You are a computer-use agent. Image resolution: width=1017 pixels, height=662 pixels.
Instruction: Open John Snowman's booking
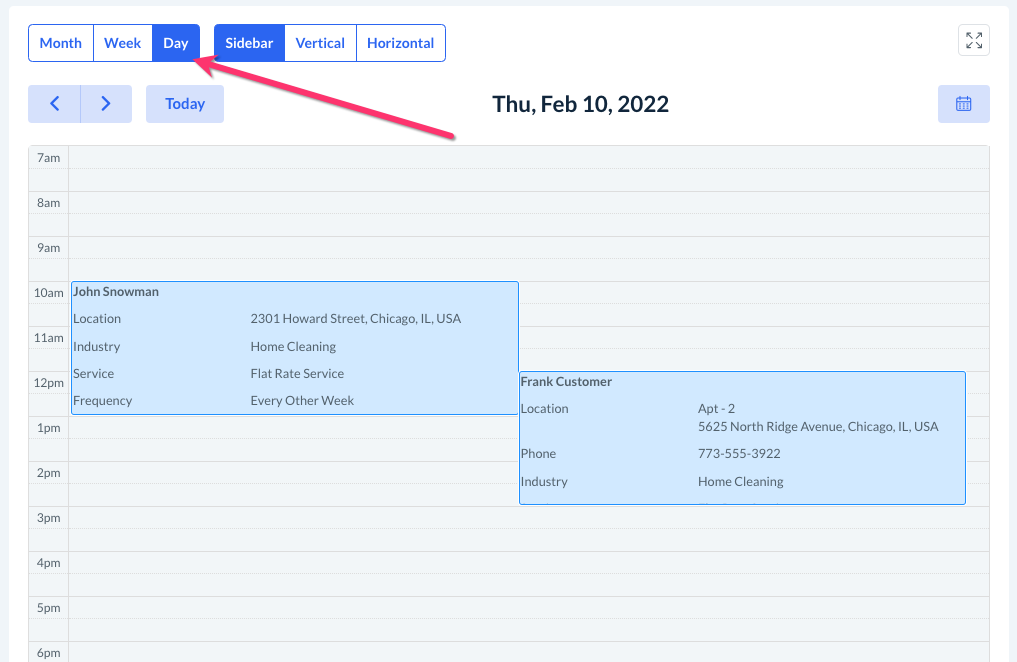tap(116, 292)
